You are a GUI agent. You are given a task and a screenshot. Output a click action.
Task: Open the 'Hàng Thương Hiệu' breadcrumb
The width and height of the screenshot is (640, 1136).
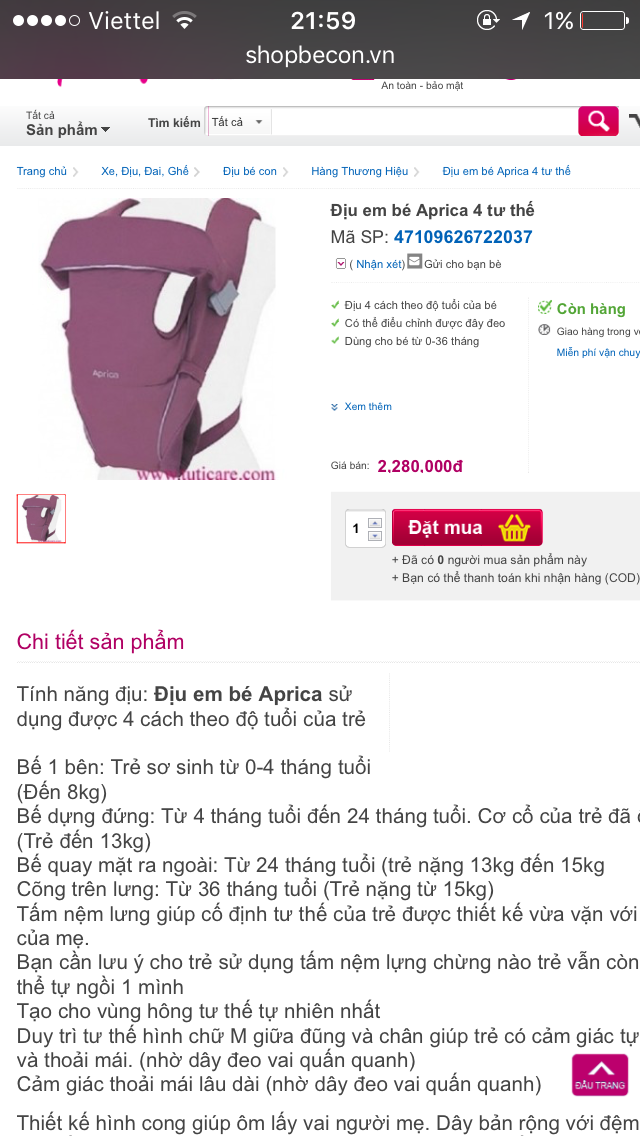(359, 171)
